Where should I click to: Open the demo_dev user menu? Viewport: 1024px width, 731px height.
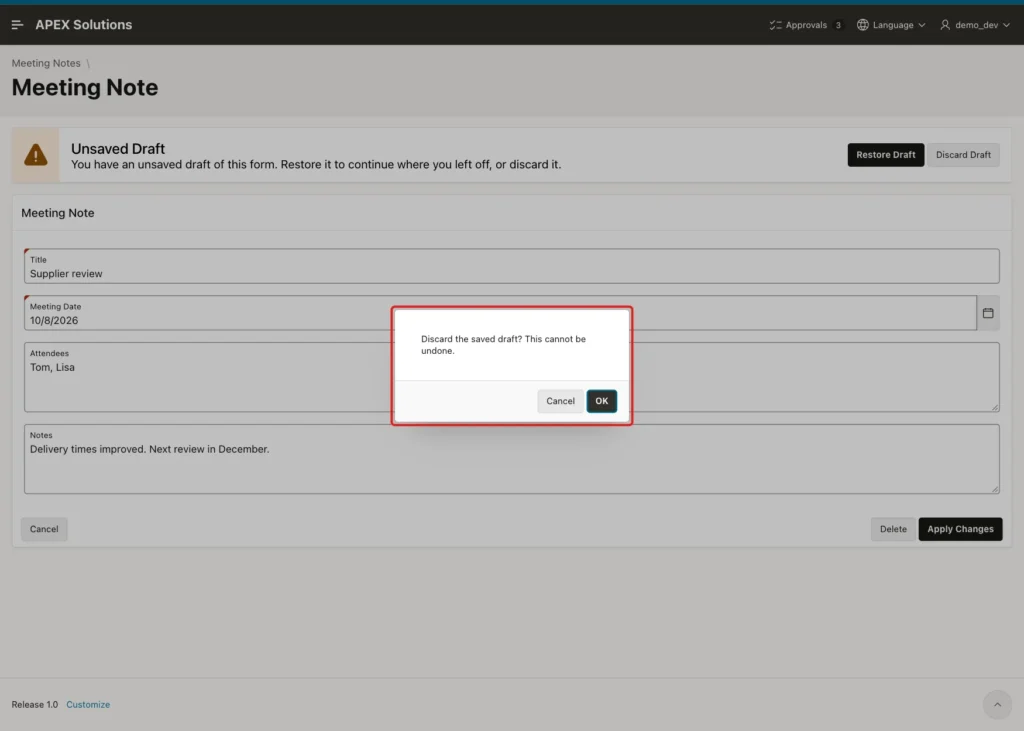coord(975,25)
